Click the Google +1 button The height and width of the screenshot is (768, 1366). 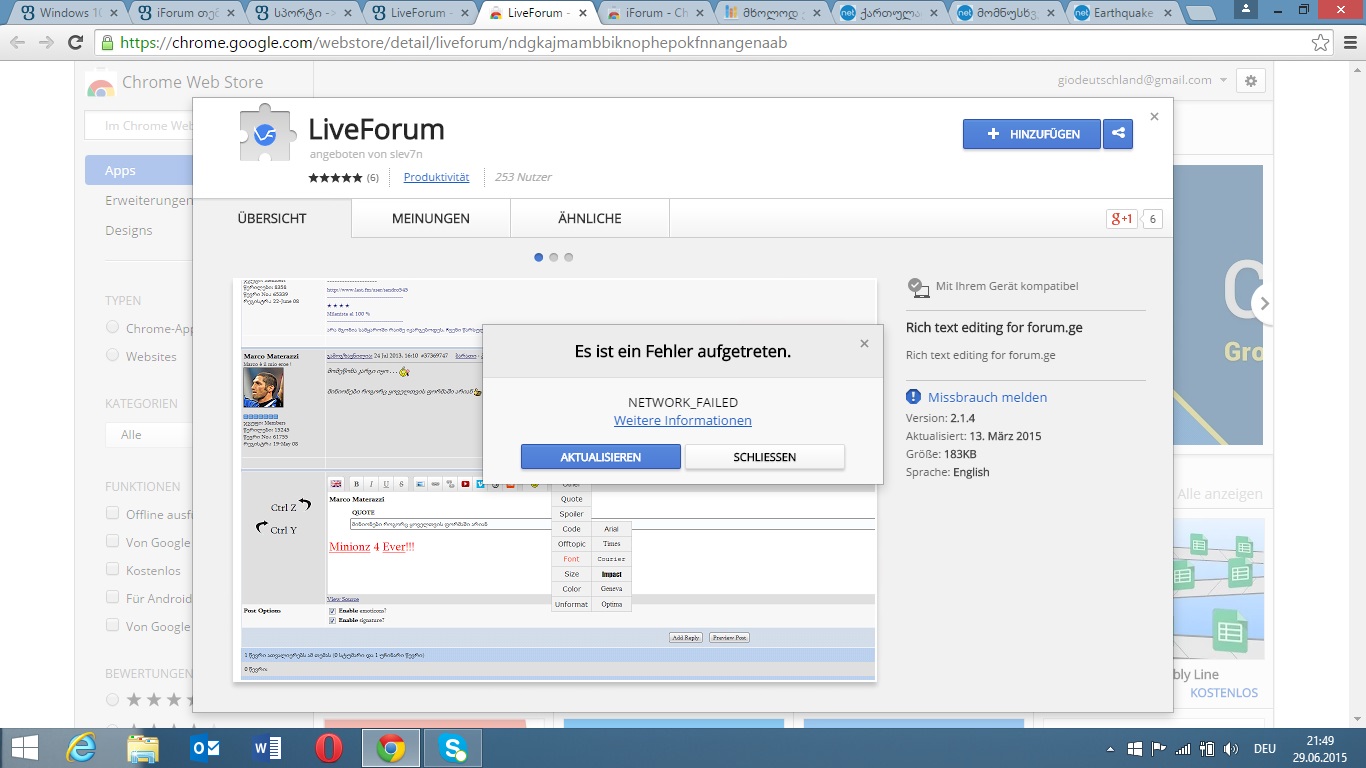click(x=1121, y=219)
